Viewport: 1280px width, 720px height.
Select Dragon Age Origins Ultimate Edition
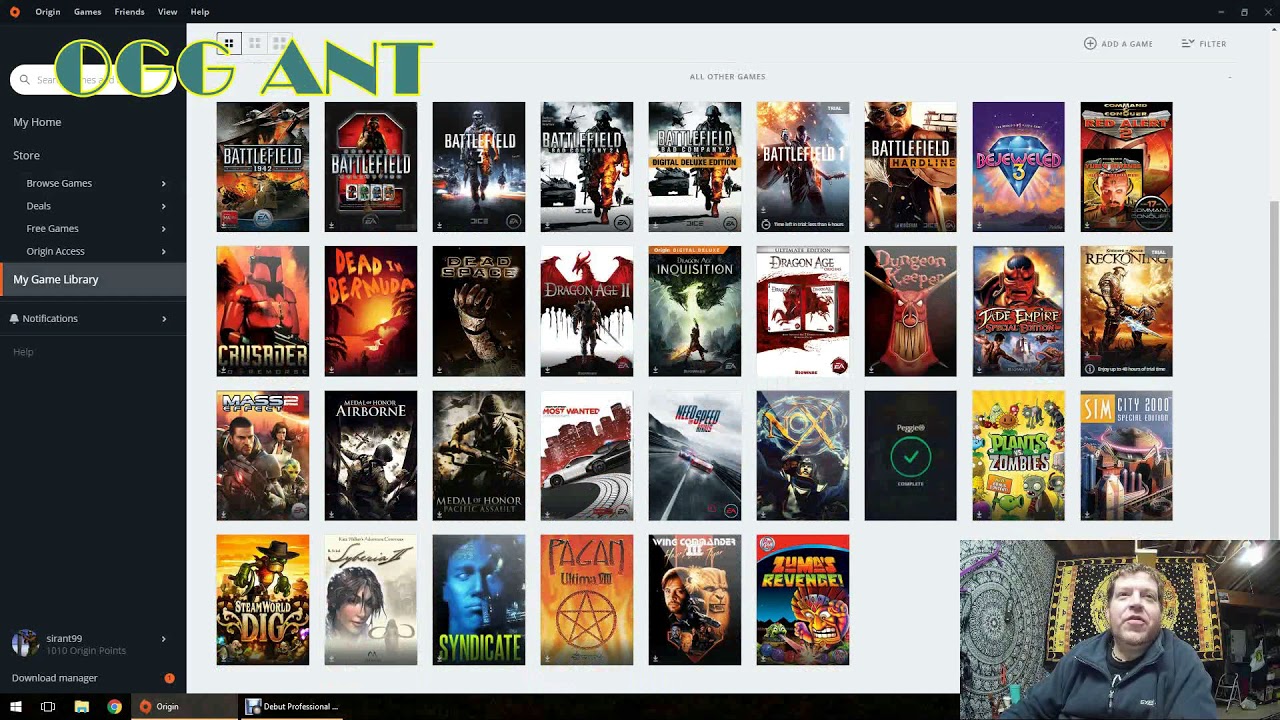coord(803,311)
